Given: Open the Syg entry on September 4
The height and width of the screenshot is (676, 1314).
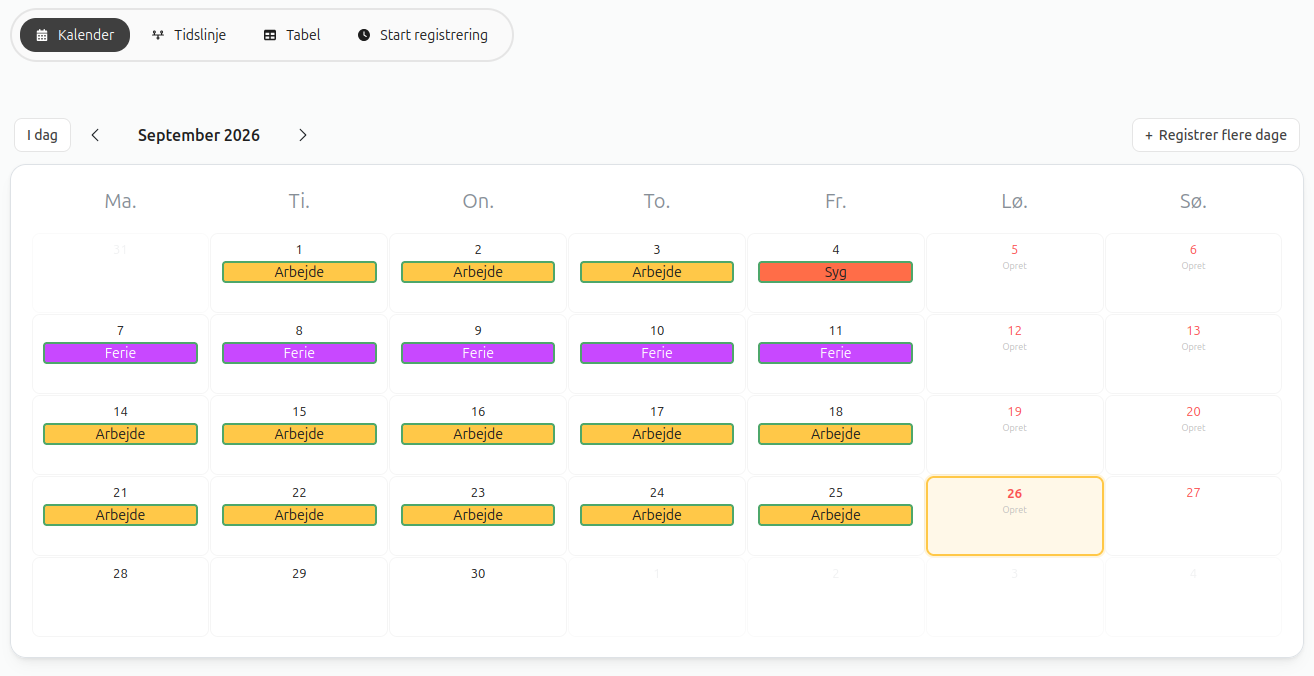Looking at the screenshot, I should 836,272.
